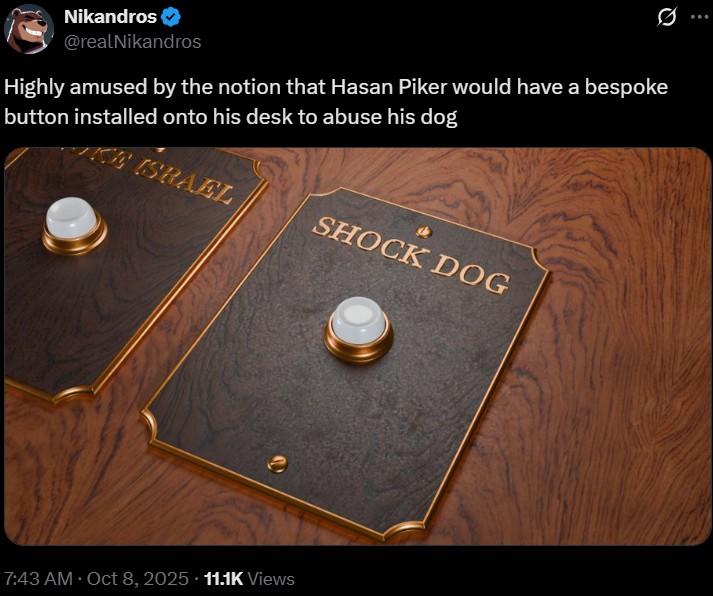Open the three-dot more options menu
Viewport: 713px width, 596px height.
click(x=698, y=17)
